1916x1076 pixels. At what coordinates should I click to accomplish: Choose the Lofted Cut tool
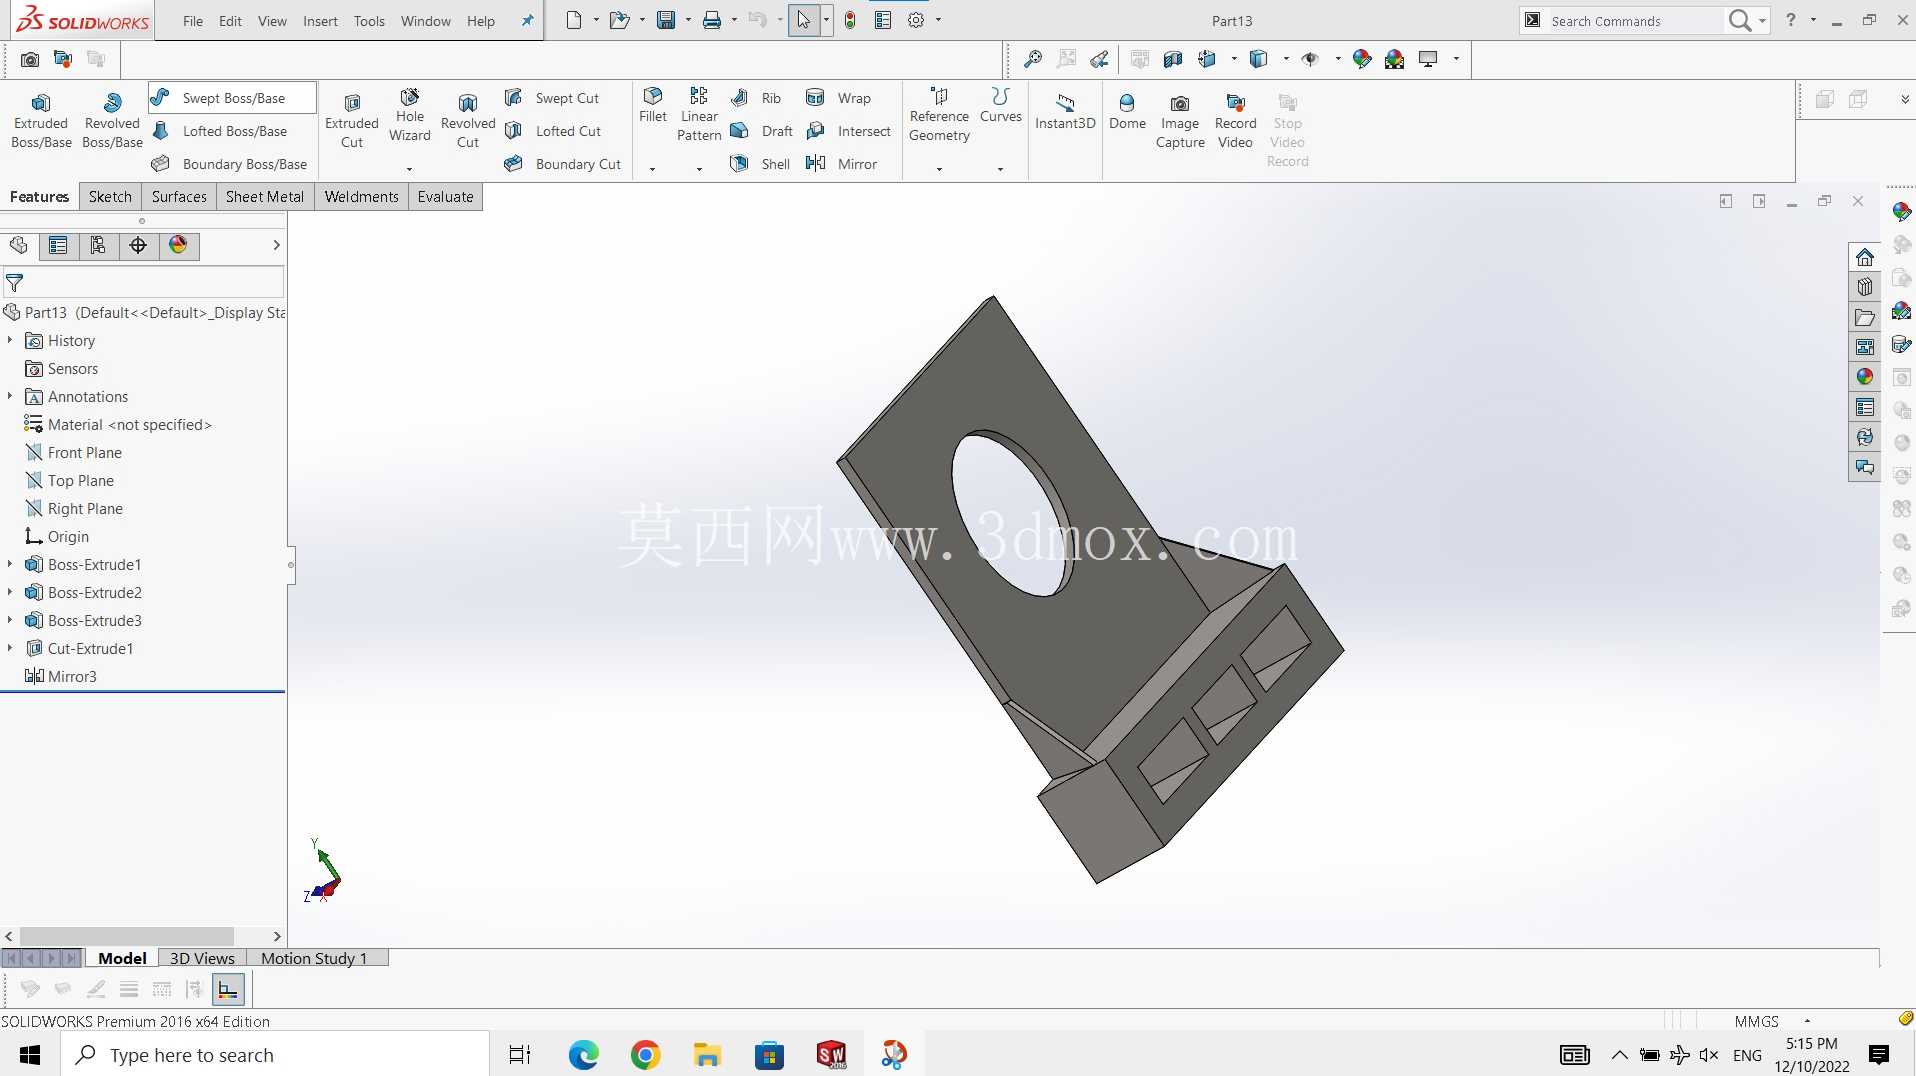tap(553, 131)
